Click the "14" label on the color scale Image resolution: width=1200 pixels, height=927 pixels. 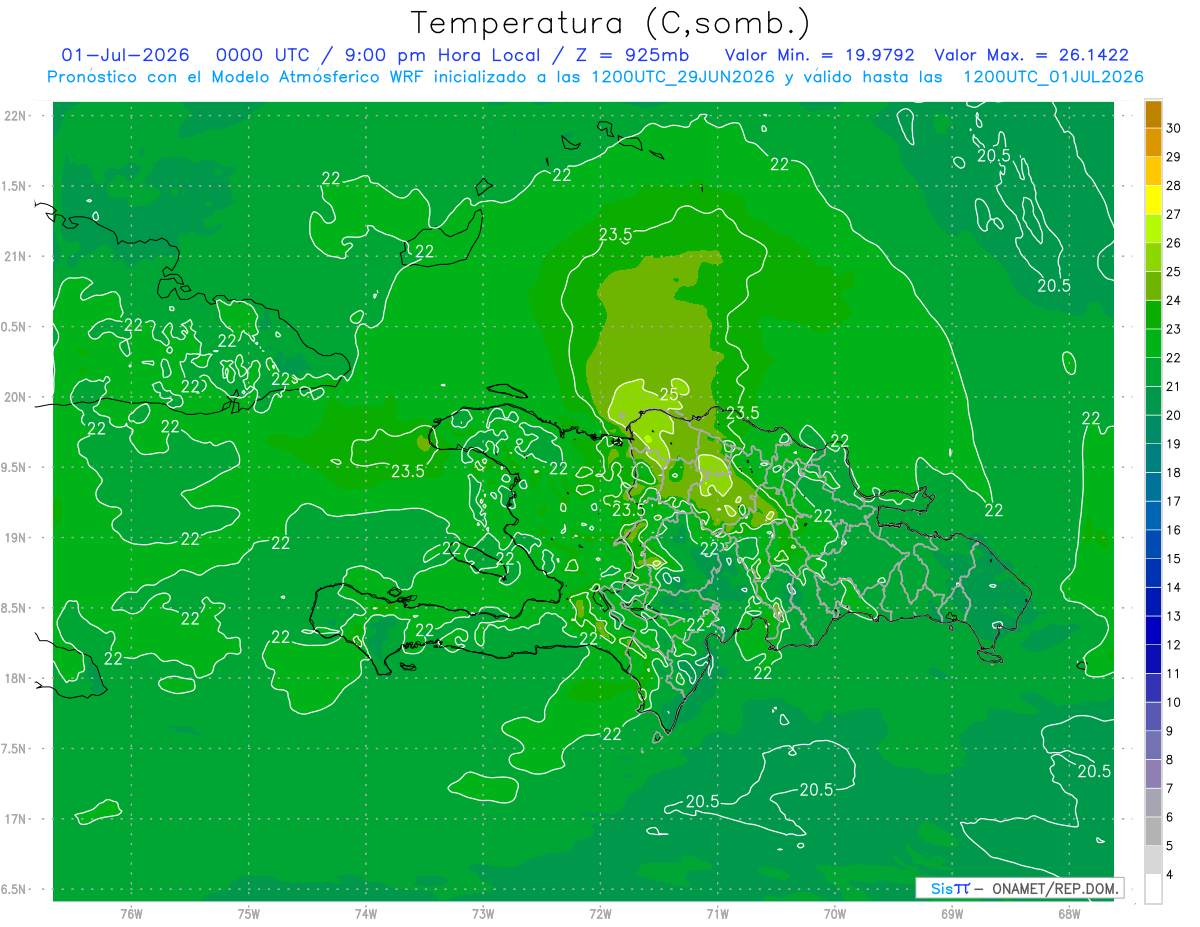(1174, 587)
